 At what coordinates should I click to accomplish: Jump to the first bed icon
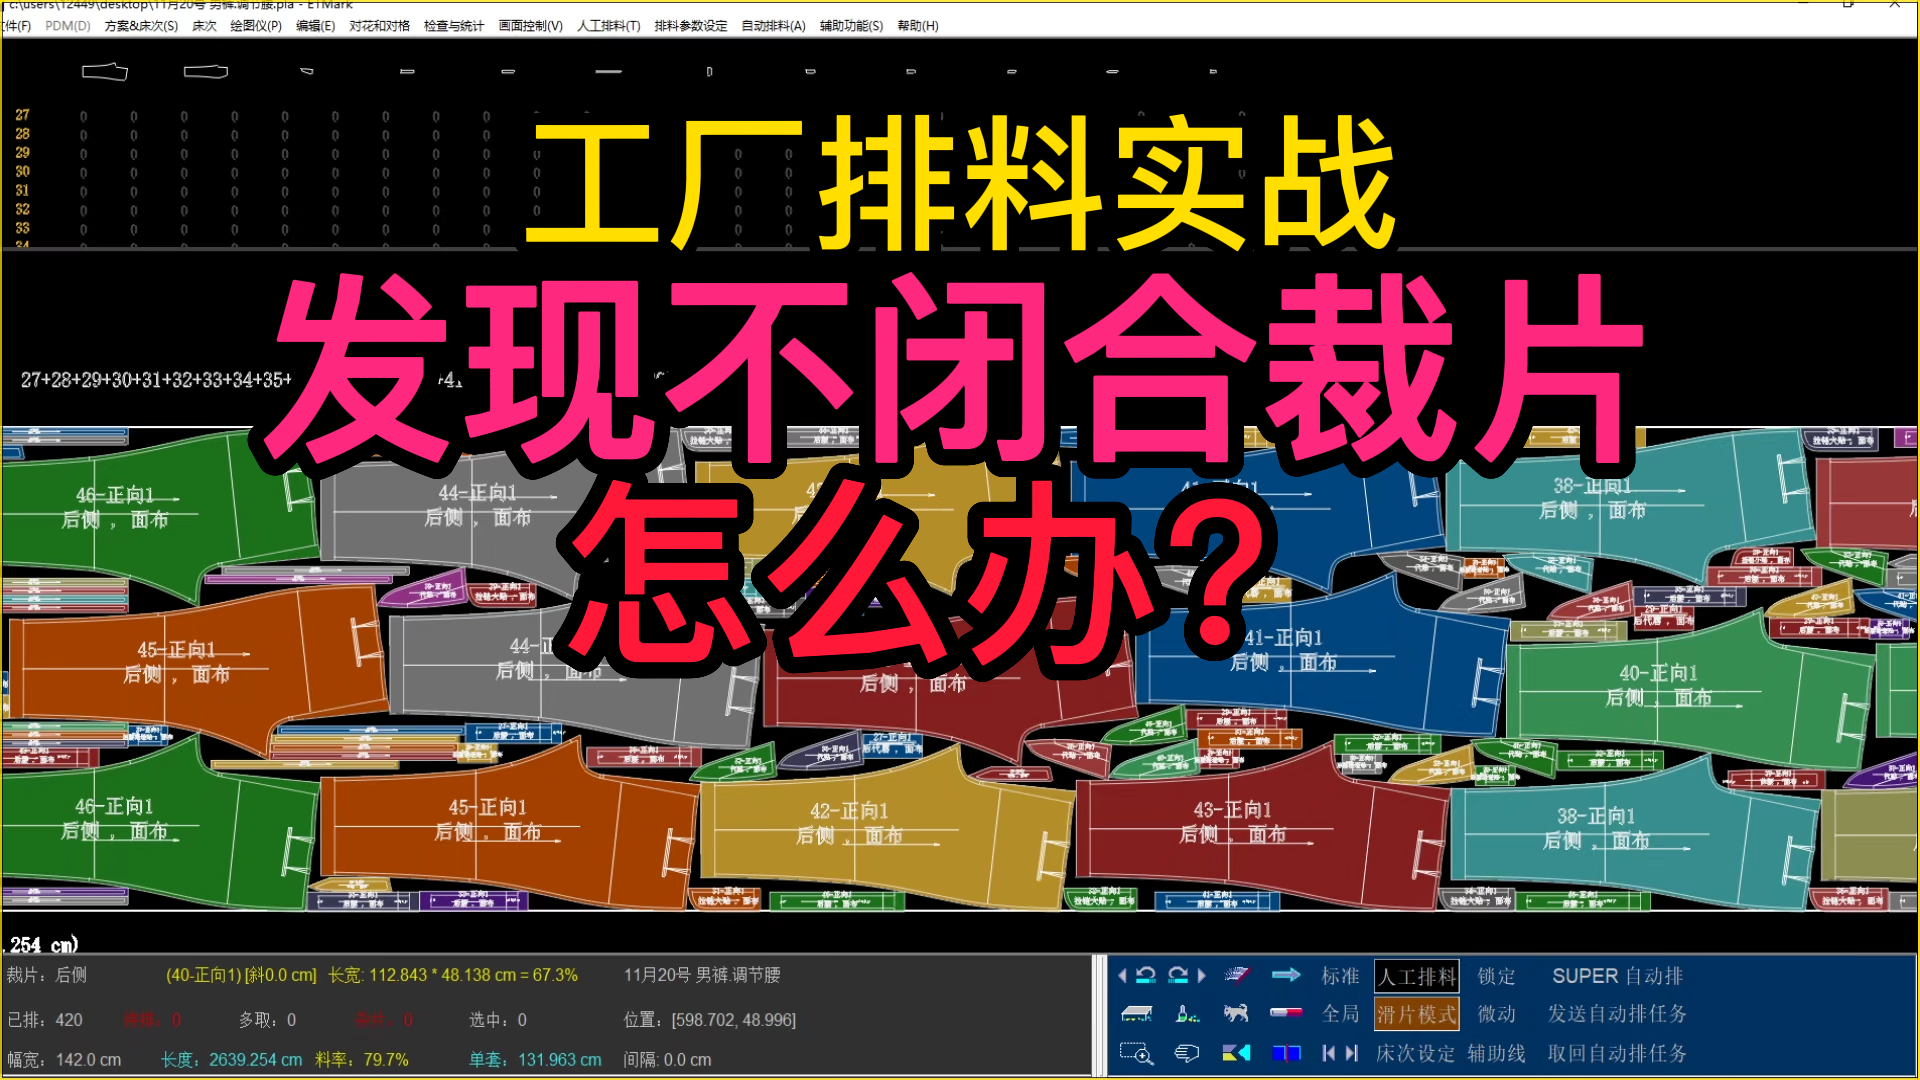tap(1328, 1053)
